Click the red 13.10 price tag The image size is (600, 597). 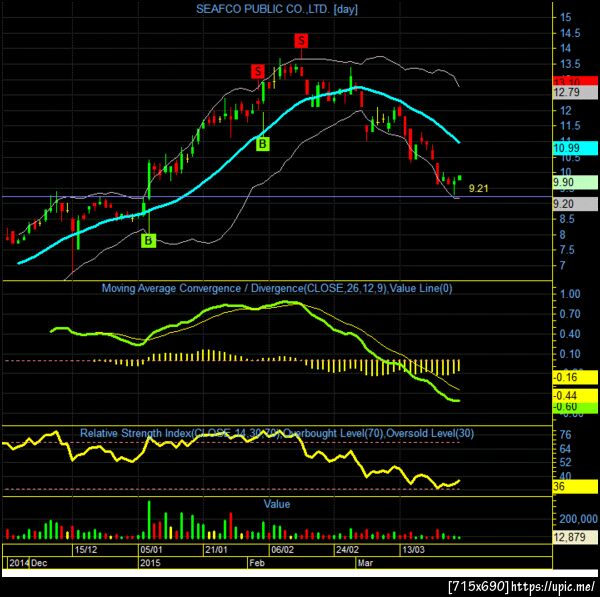[x=575, y=81]
